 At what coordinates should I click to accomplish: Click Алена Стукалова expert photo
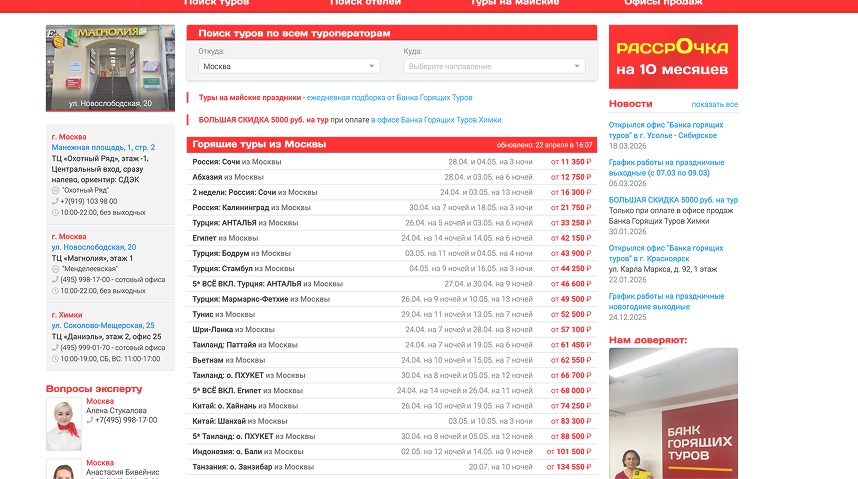64,424
